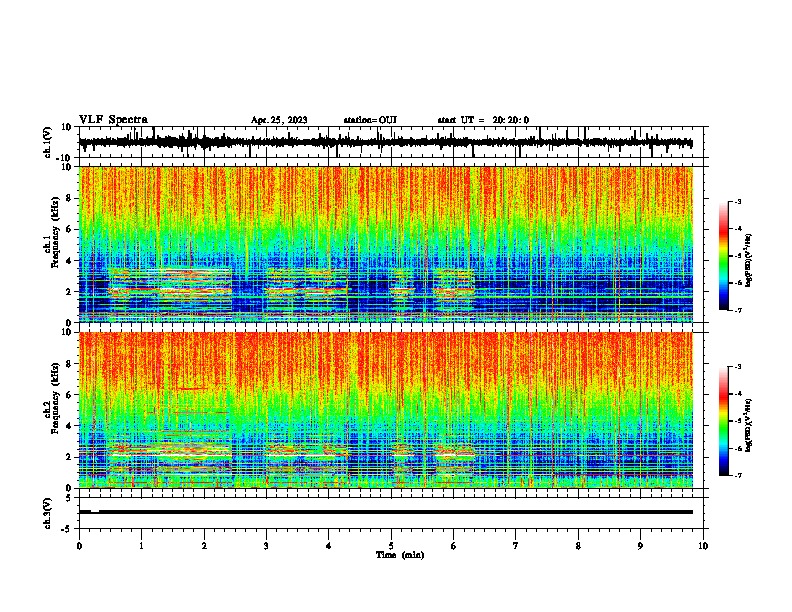Click time axis tick label "1"

click(x=141, y=546)
